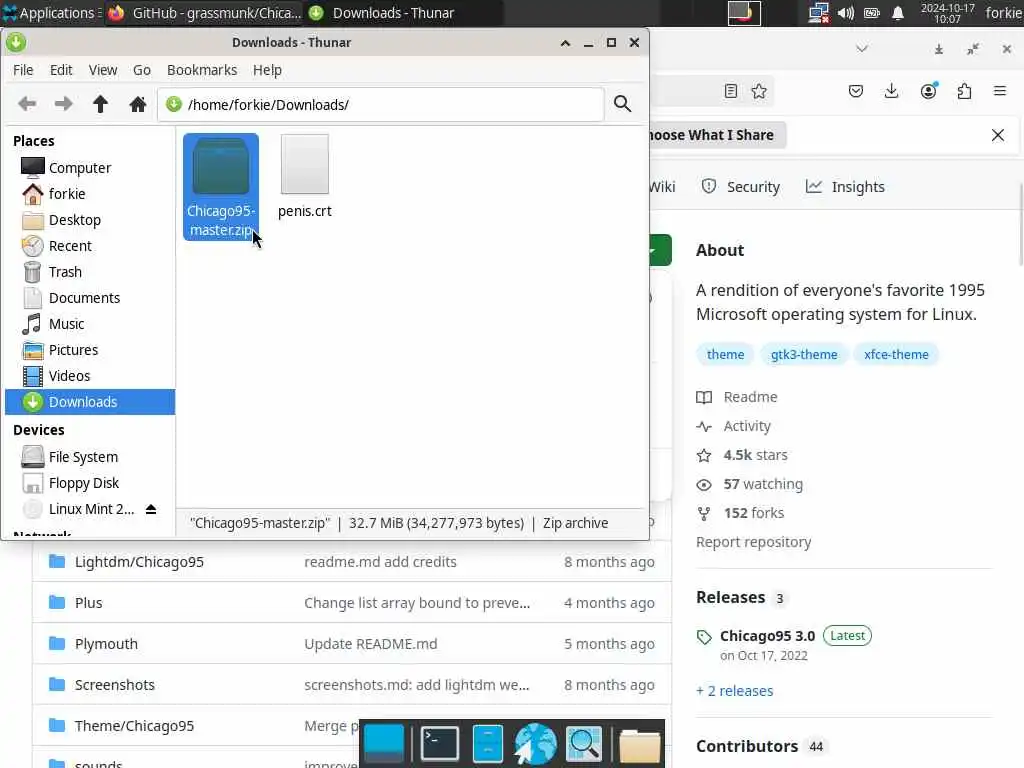The width and height of the screenshot is (1024, 768).
Task: Open GitHub Insights tab
Action: pyautogui.click(x=845, y=187)
